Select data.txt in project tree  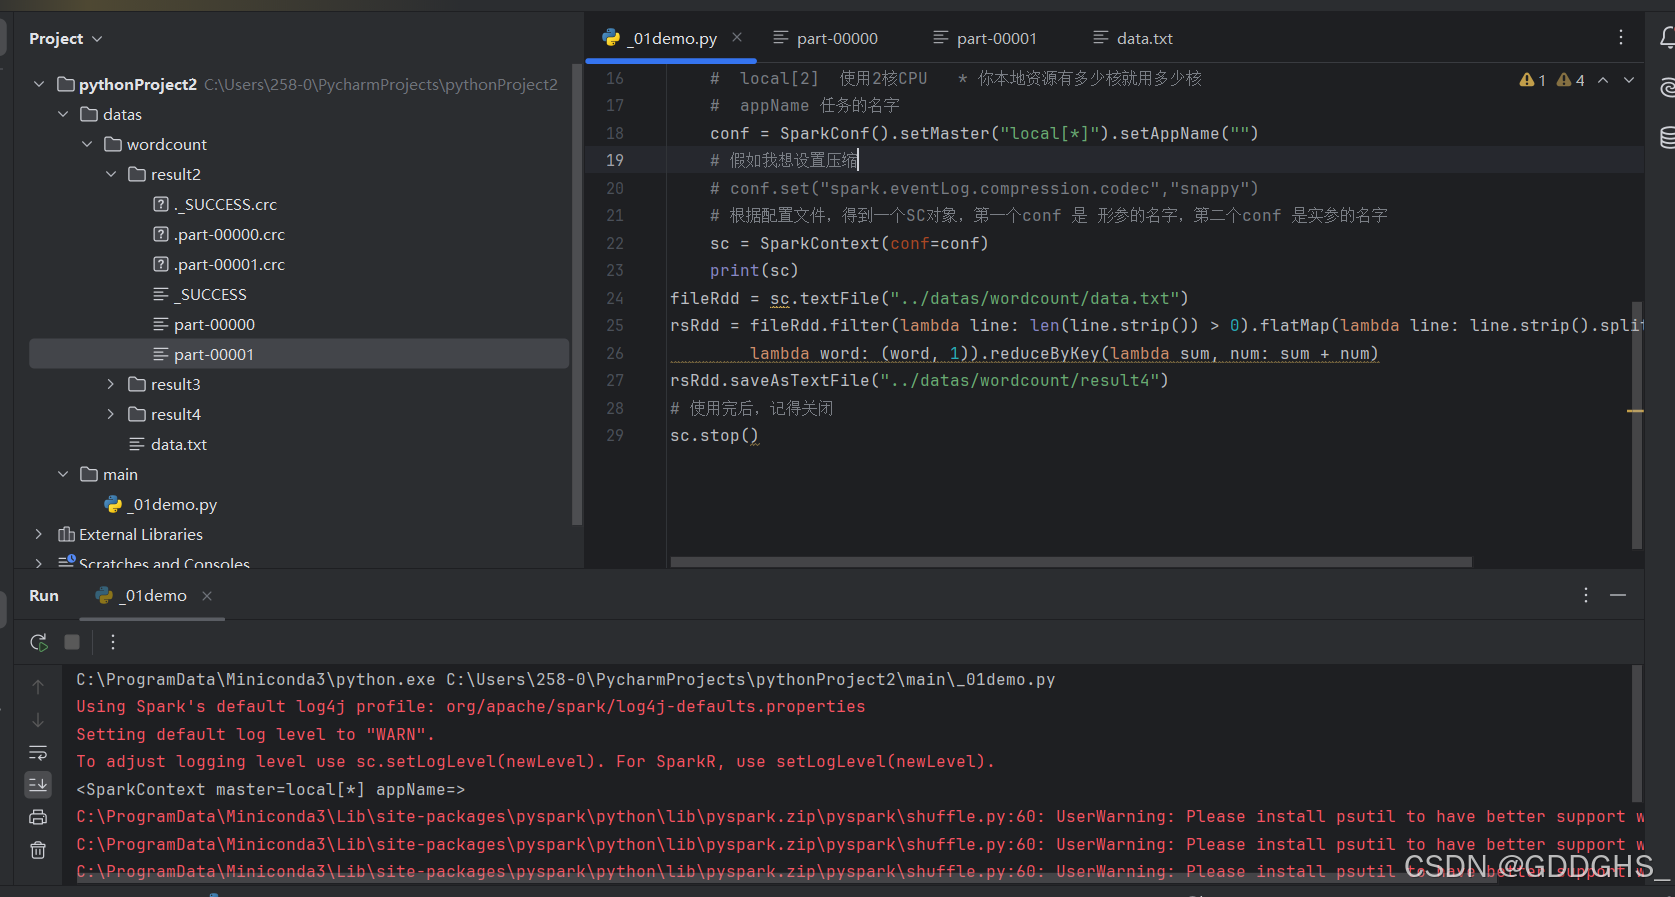tap(168, 444)
